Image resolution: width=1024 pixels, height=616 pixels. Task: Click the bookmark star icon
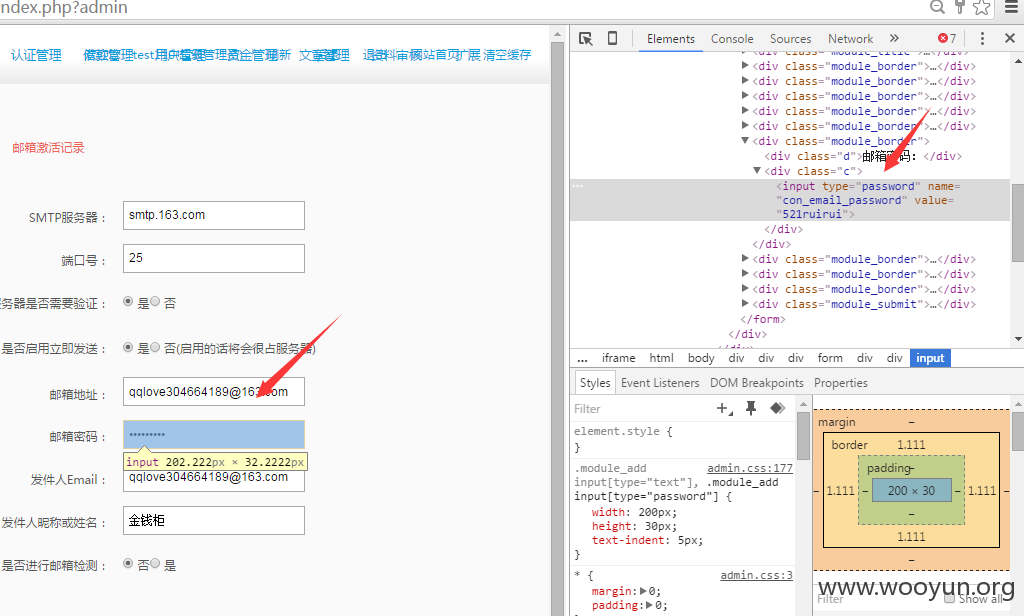tap(982, 7)
